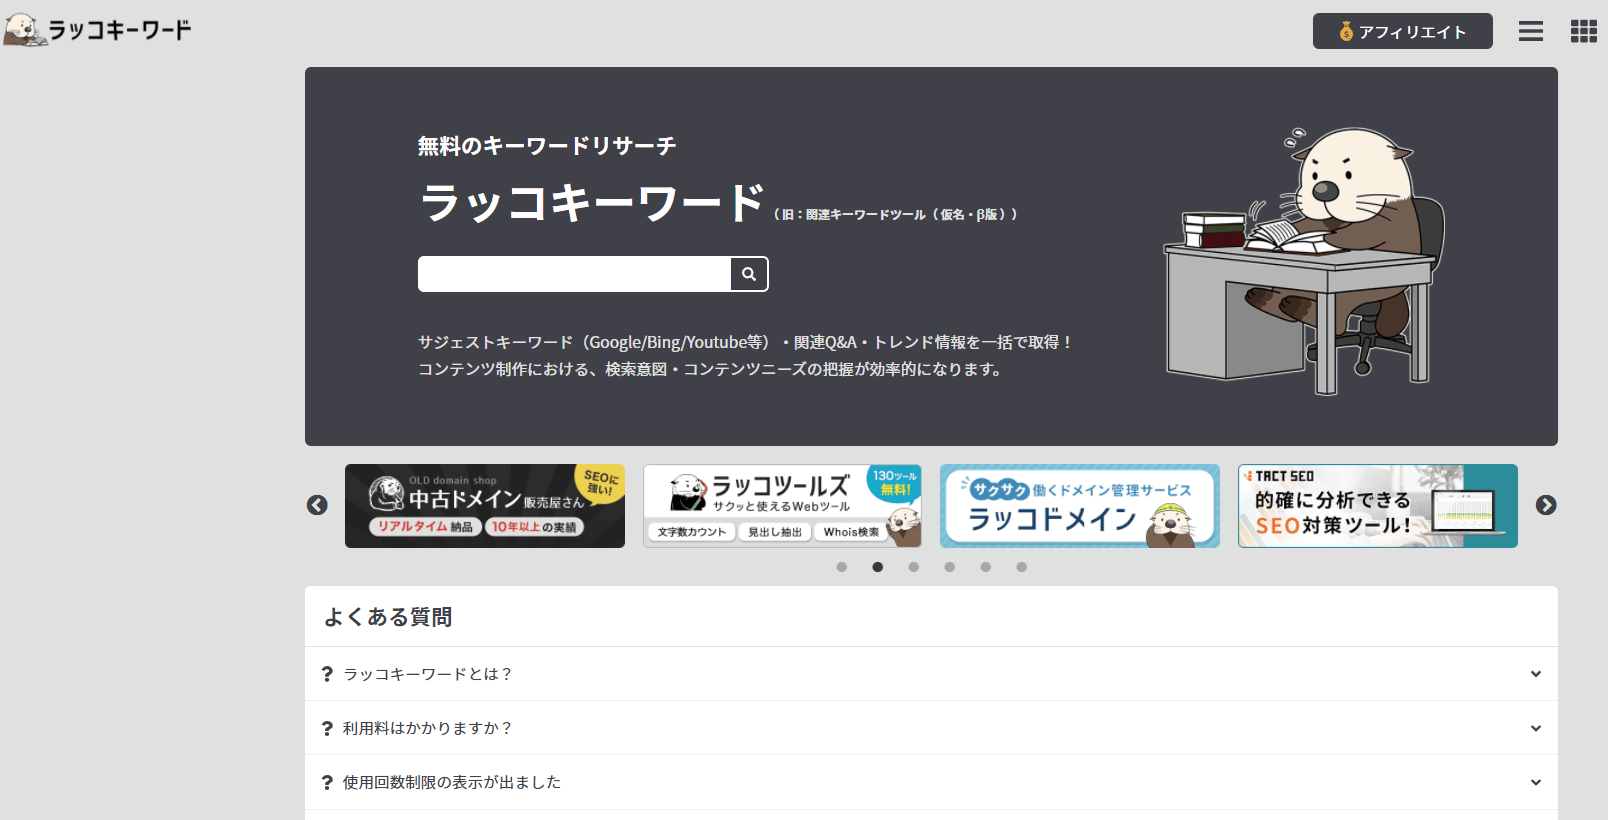Open the apps grid icon
Viewport: 1608px width, 820px height.
pos(1583,31)
